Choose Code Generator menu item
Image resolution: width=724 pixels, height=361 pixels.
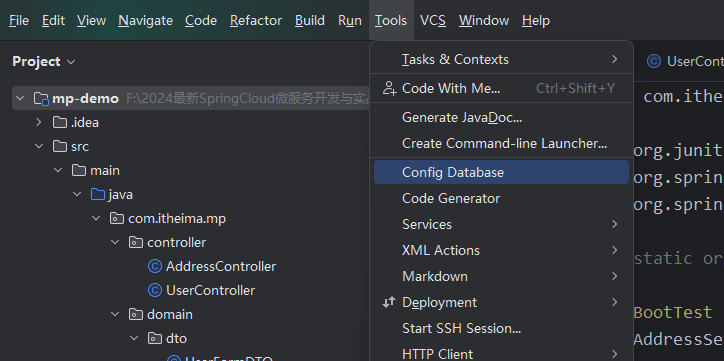[501, 198]
